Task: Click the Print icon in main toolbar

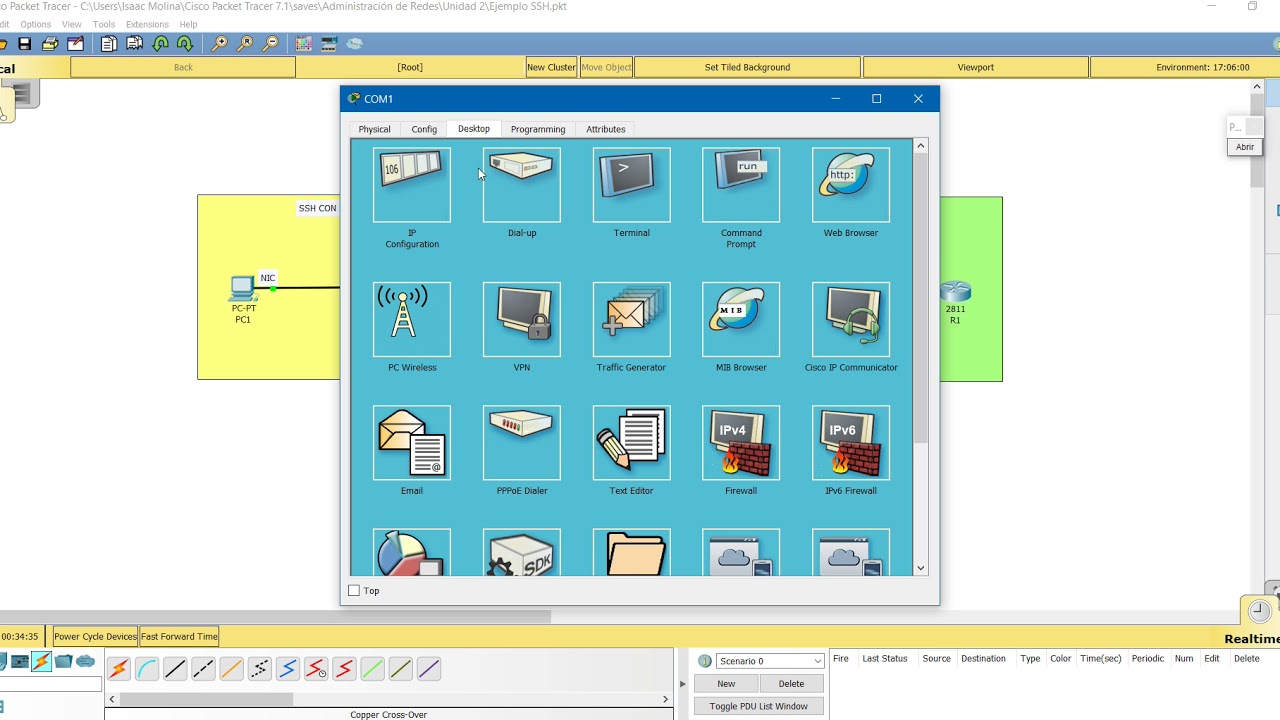Action: pyautogui.click(x=50, y=44)
